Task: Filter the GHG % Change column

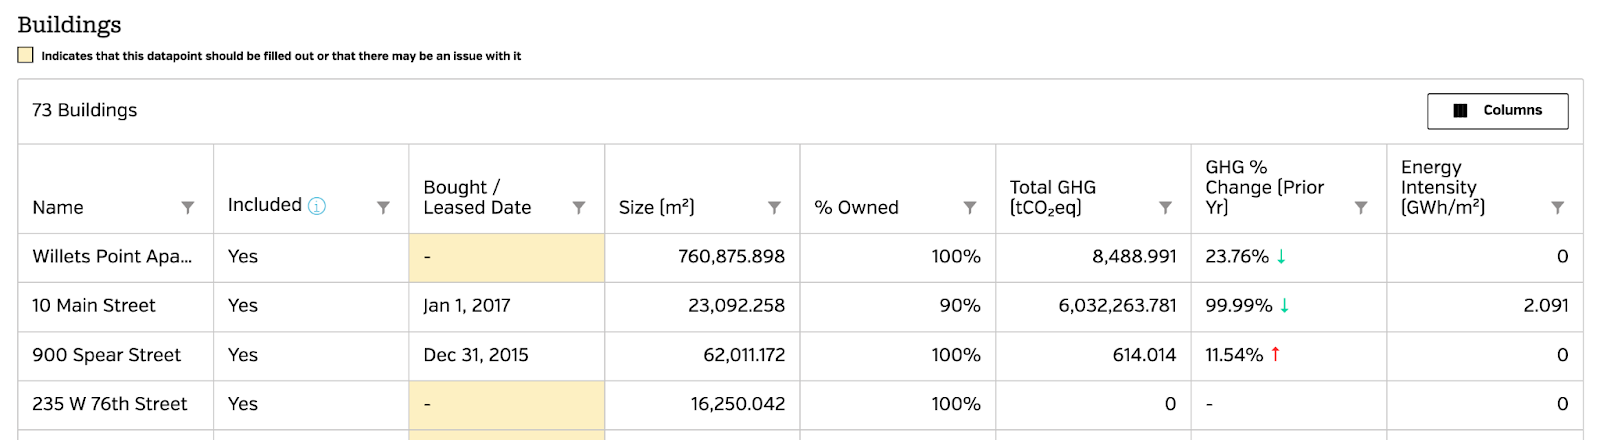Action: coord(1360,207)
